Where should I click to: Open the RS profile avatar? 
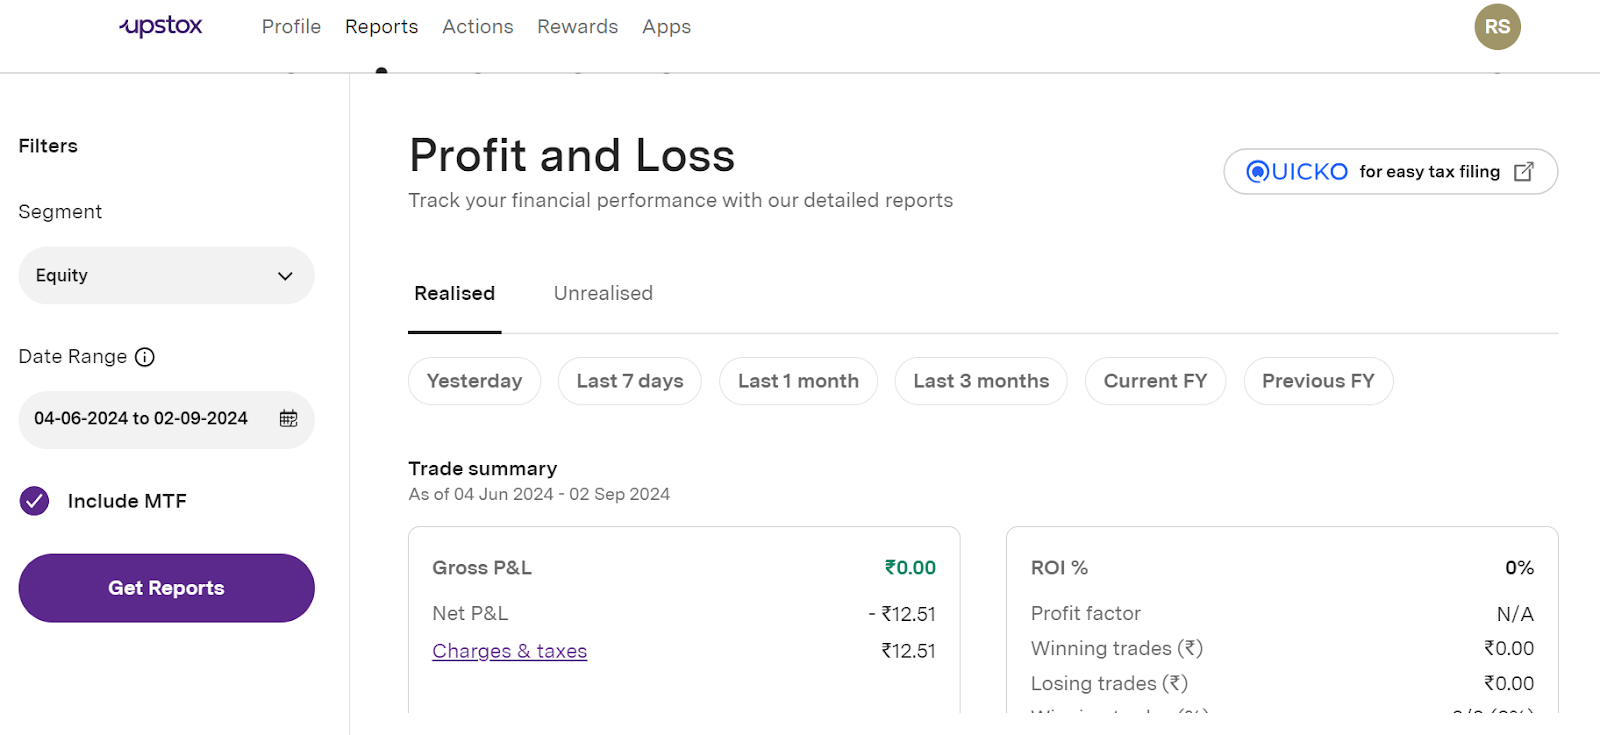1497,27
